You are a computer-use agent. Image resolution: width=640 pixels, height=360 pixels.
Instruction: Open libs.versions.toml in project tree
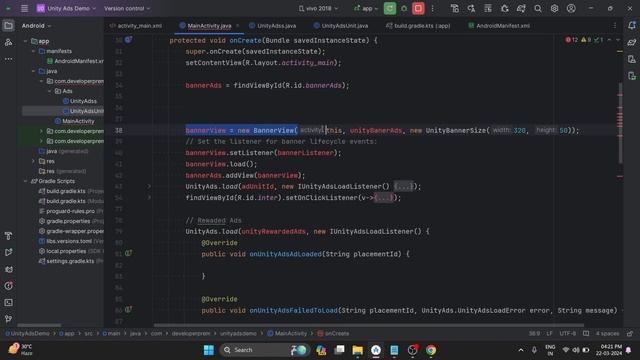[65, 241]
